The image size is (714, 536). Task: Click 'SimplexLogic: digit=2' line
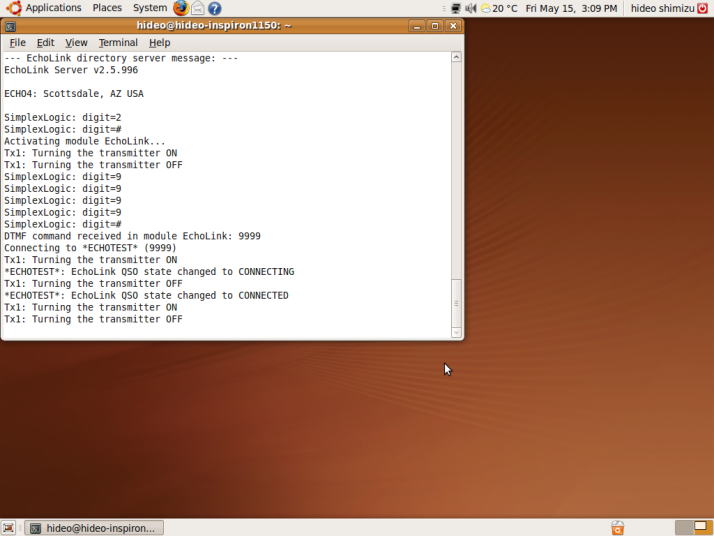click(63, 117)
